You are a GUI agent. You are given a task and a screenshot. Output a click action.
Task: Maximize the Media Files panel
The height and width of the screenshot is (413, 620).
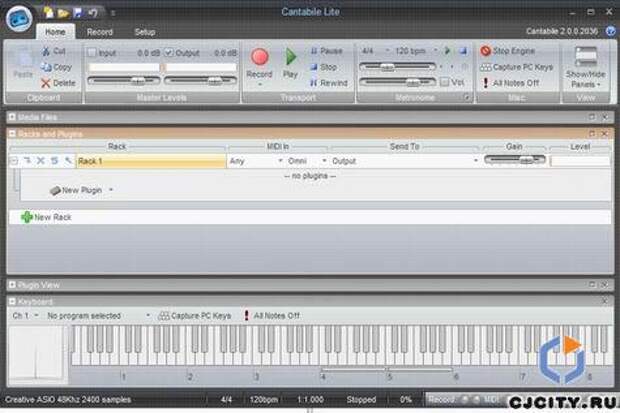[x=592, y=117]
